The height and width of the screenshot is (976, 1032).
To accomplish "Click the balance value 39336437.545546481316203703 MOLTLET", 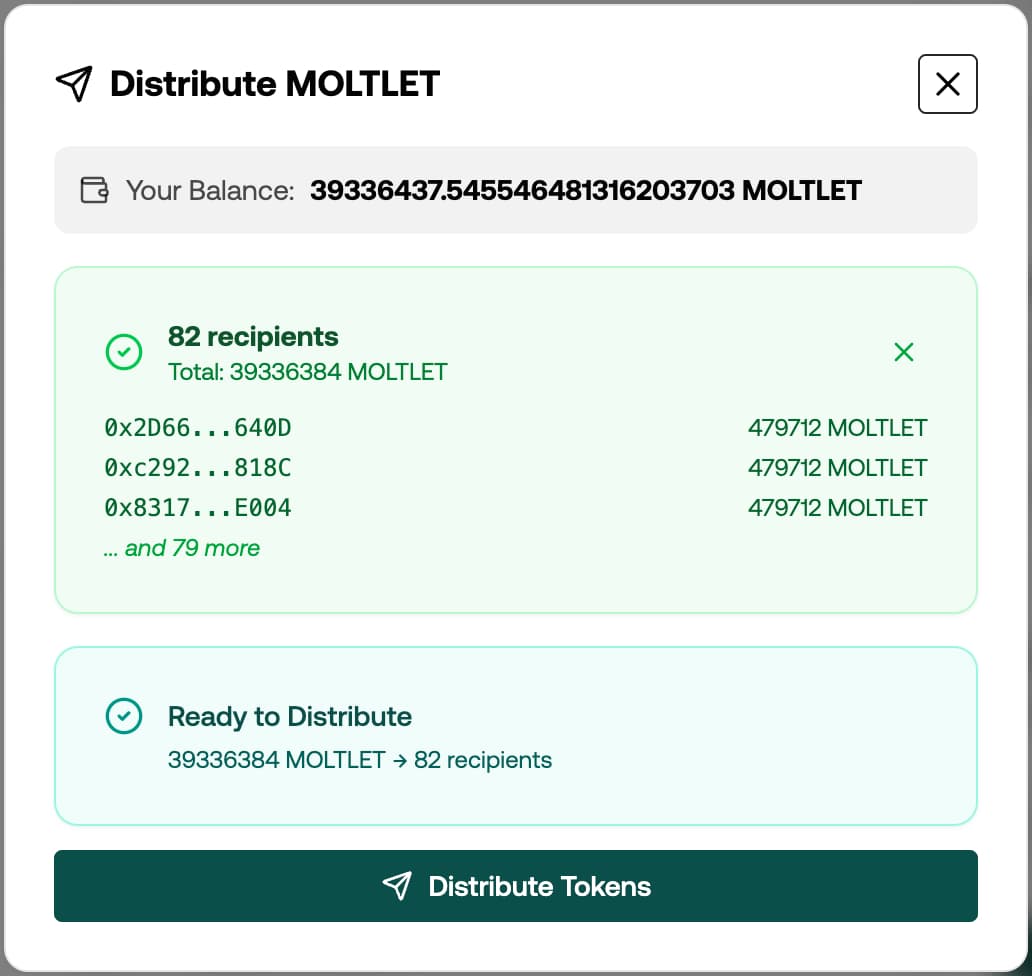I will click(x=586, y=190).
